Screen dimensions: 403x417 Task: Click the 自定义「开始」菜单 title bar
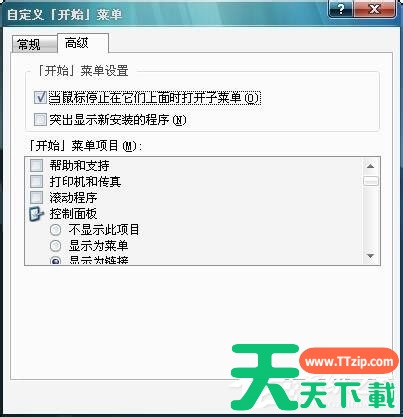coord(167,14)
